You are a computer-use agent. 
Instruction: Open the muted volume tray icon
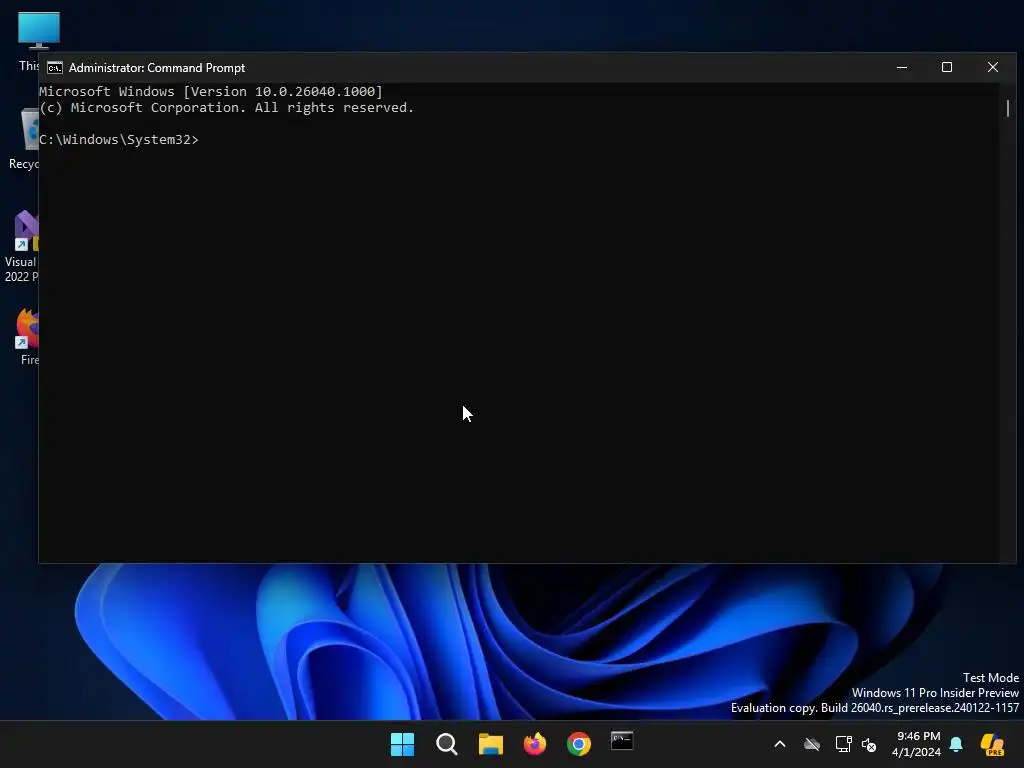(x=869, y=744)
